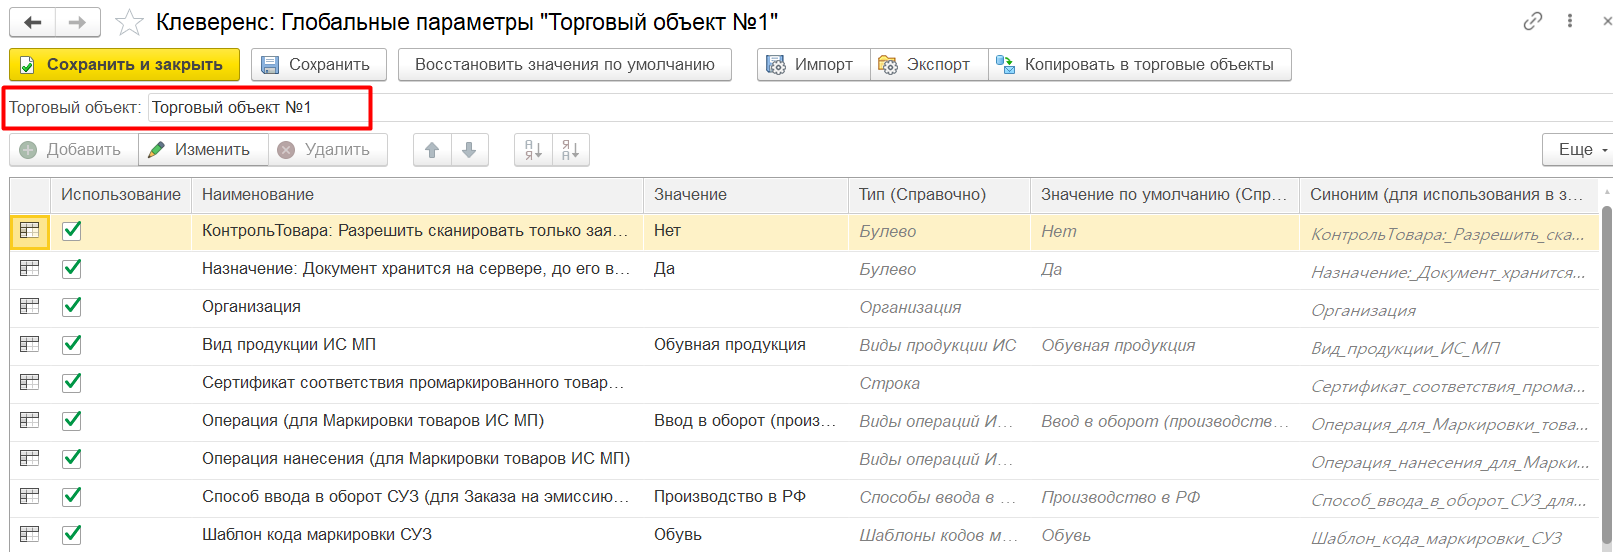The image size is (1613, 552).
Task: Click value Ввод в оборот in Значение column
Action: point(745,420)
